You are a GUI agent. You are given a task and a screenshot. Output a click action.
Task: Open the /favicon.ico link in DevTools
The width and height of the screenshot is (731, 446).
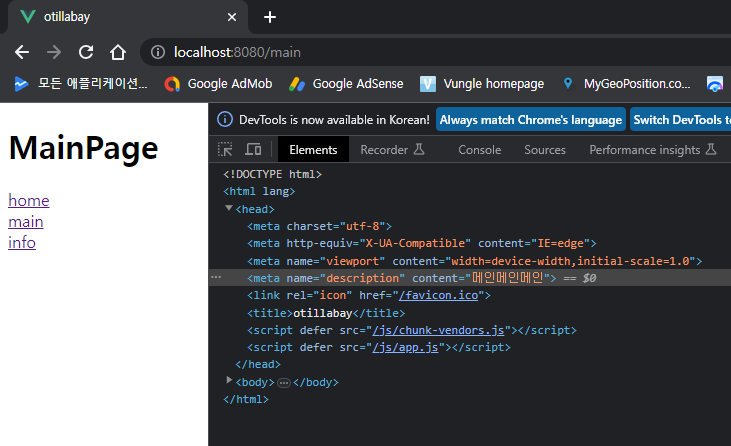(x=439, y=295)
